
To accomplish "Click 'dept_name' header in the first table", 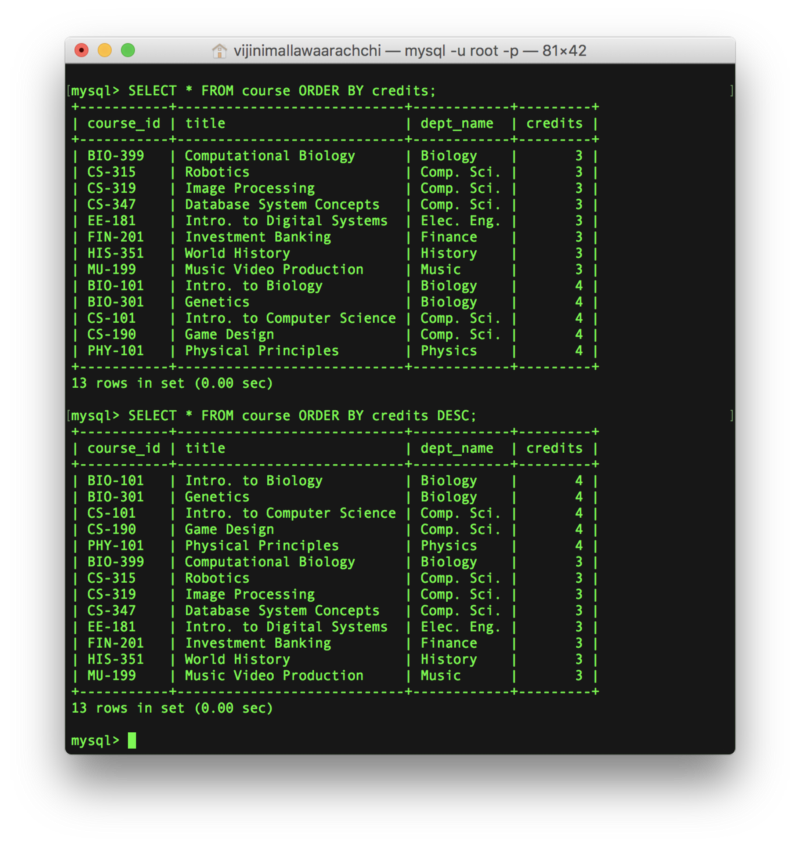I will (x=457, y=124).
